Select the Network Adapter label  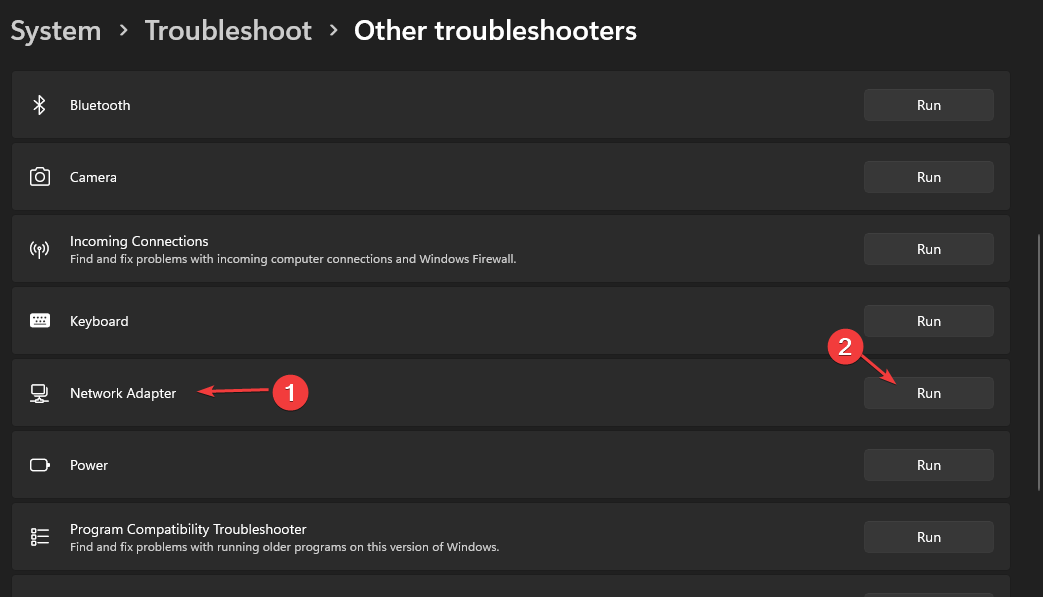(123, 393)
